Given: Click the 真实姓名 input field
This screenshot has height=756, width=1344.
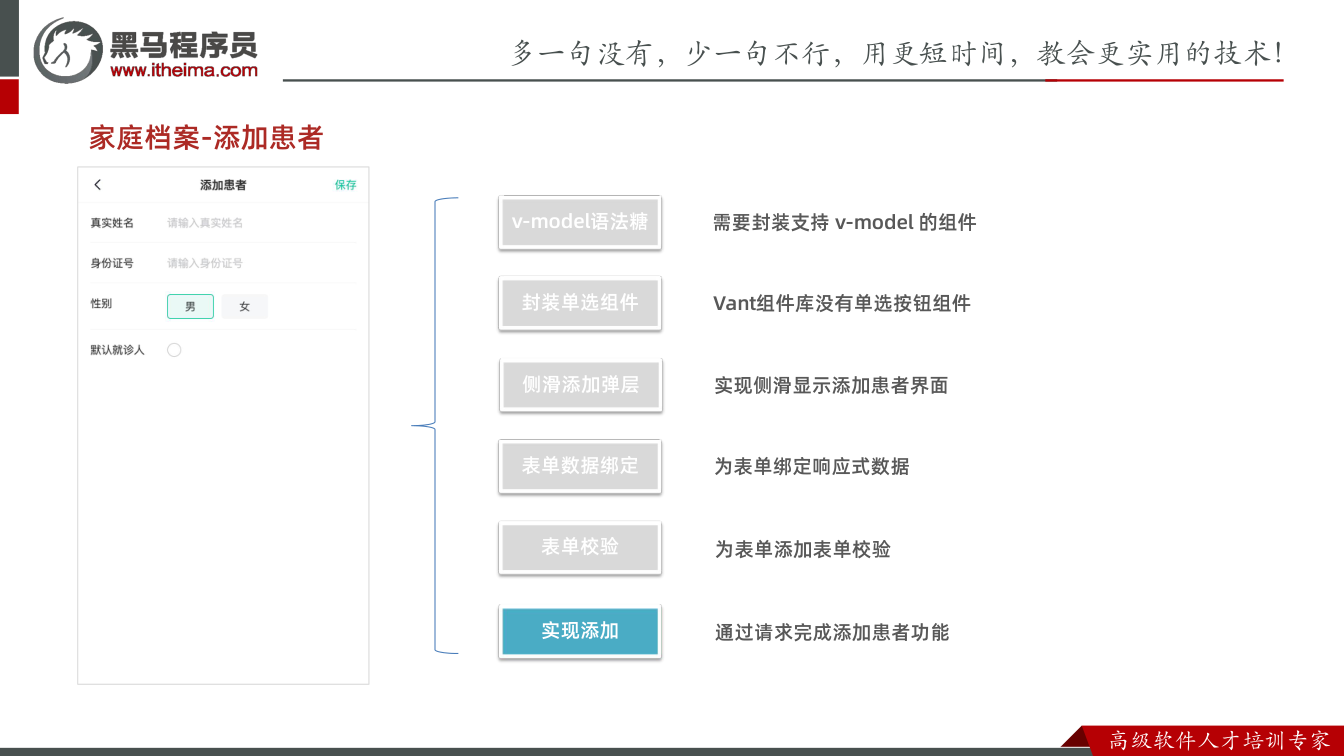Looking at the screenshot, I should pyautogui.click(x=260, y=223).
